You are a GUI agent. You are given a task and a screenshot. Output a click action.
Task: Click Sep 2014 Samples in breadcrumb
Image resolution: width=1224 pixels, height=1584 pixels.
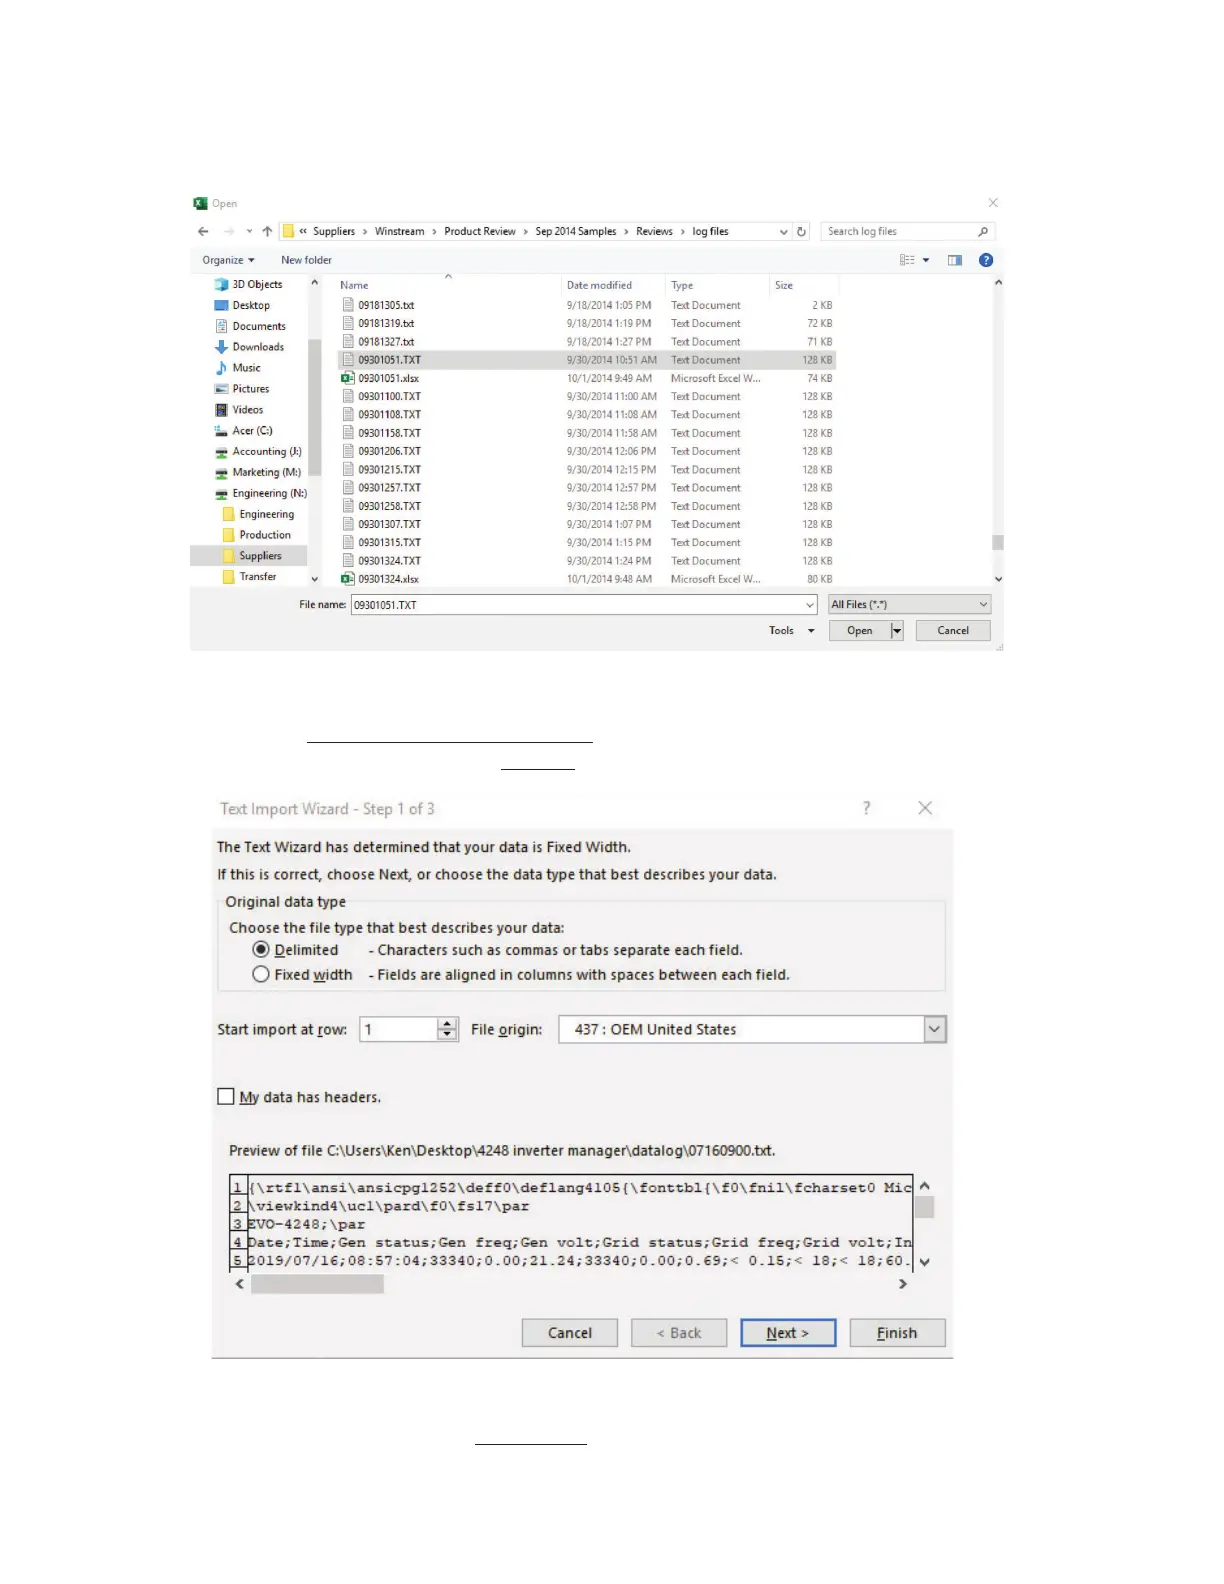(x=576, y=231)
